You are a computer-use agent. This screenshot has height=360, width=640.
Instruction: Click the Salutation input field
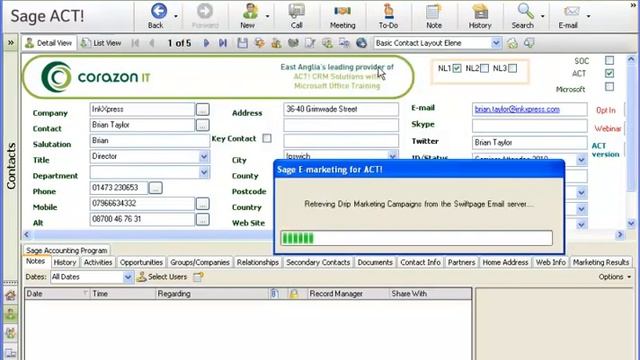click(149, 141)
